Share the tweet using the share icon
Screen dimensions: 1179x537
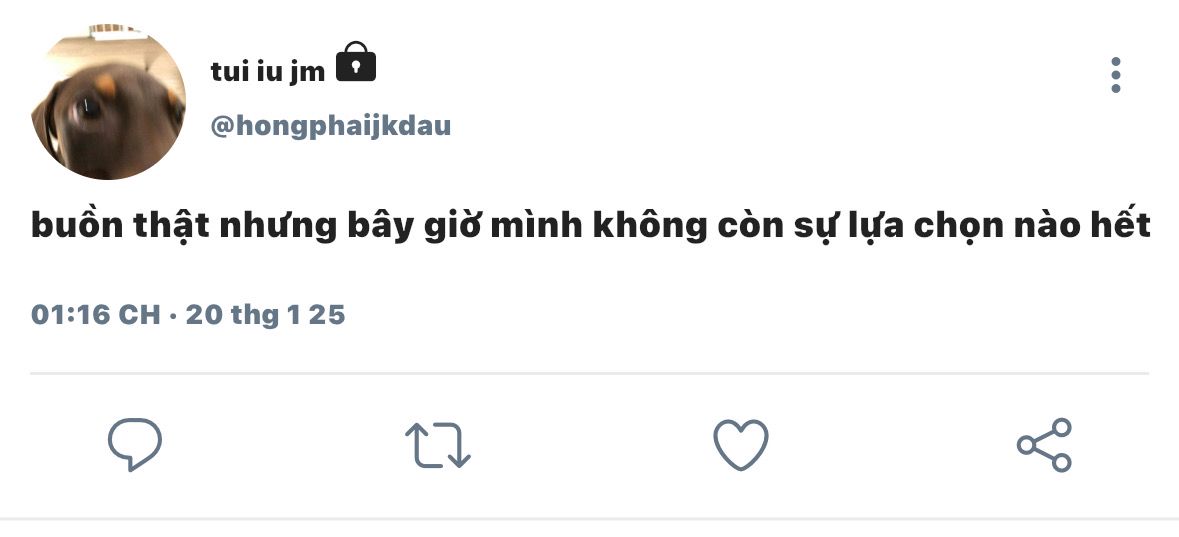point(1044,444)
